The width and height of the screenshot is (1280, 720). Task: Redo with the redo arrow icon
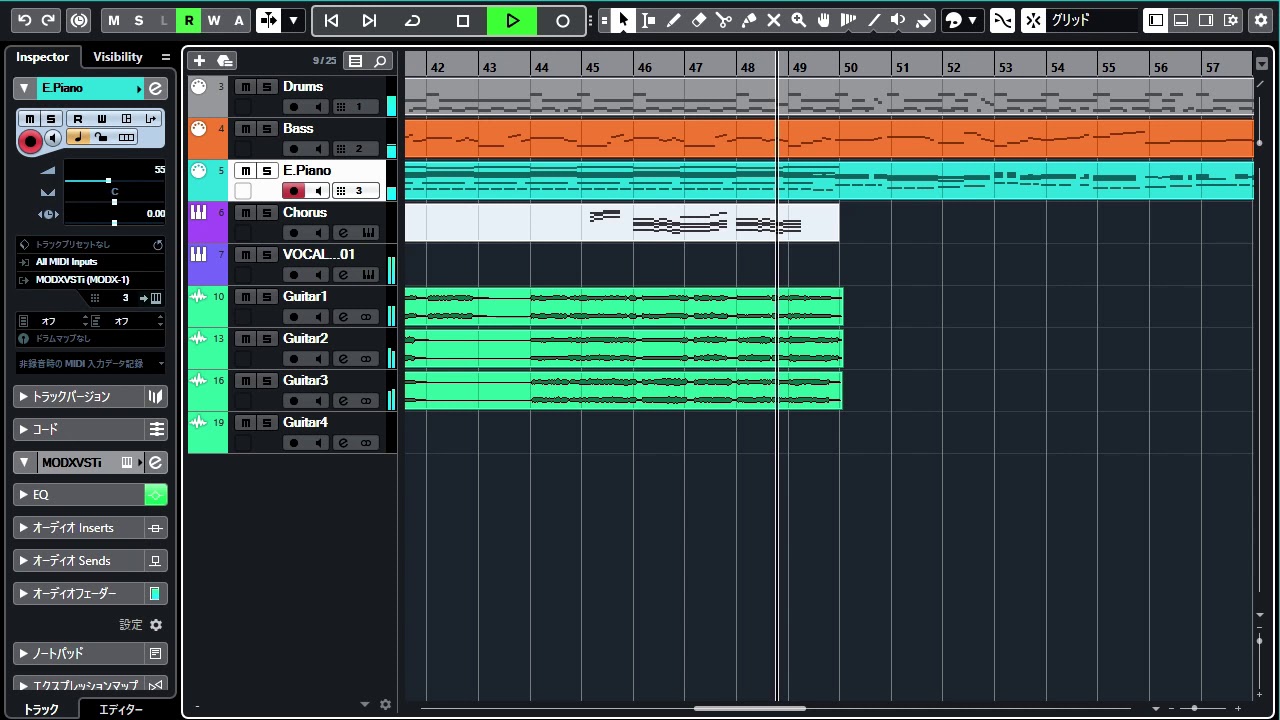47,20
